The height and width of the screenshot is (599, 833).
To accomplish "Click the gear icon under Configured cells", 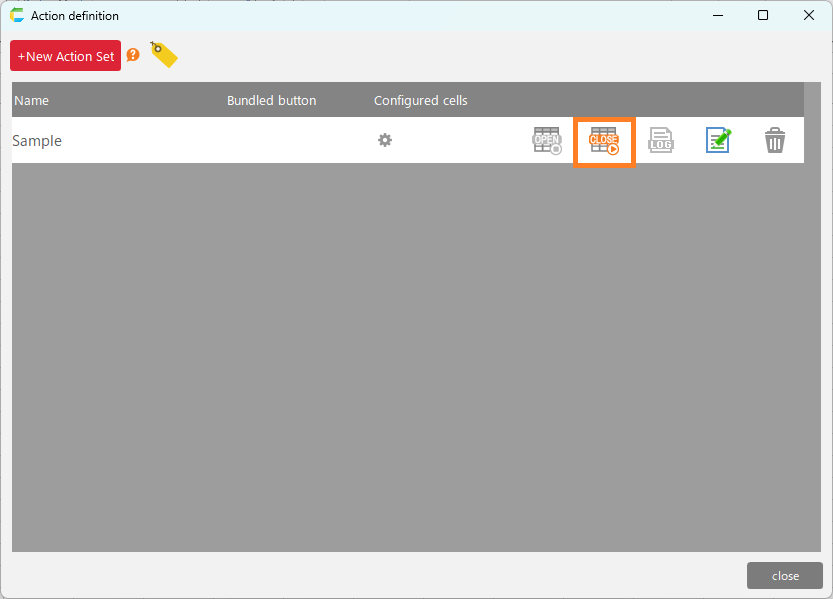I will click(x=384, y=140).
